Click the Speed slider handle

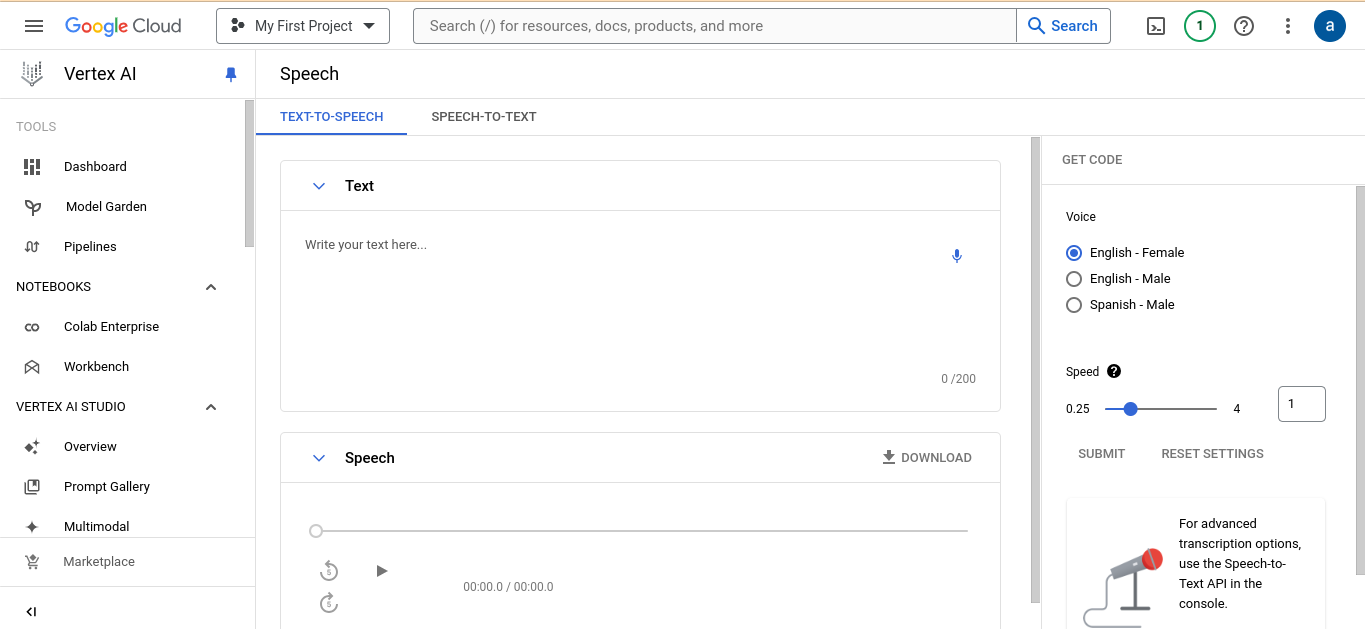click(x=1131, y=409)
